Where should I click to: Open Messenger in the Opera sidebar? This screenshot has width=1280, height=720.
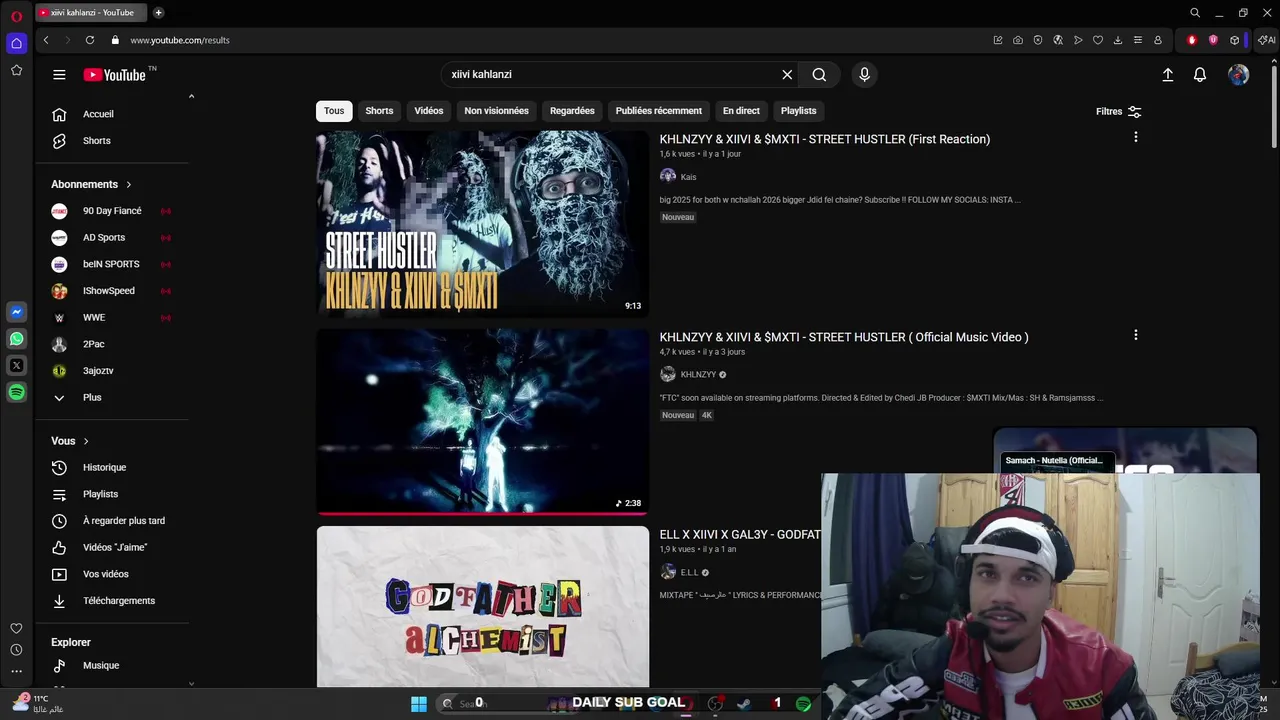pyautogui.click(x=16, y=312)
